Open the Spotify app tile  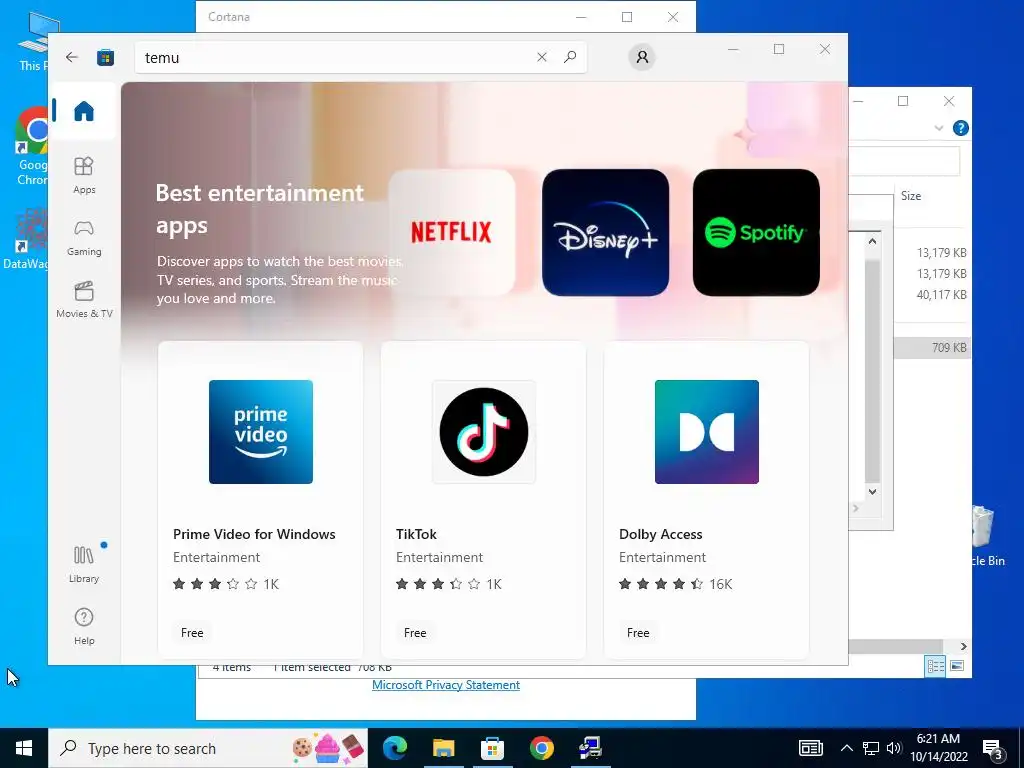coord(756,232)
